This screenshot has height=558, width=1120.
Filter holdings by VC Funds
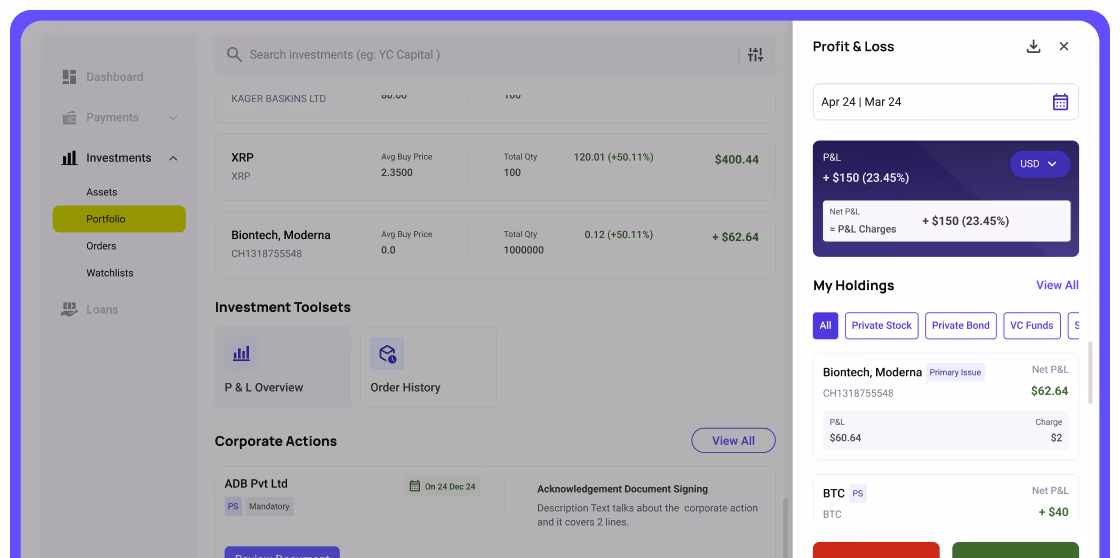coord(1031,325)
